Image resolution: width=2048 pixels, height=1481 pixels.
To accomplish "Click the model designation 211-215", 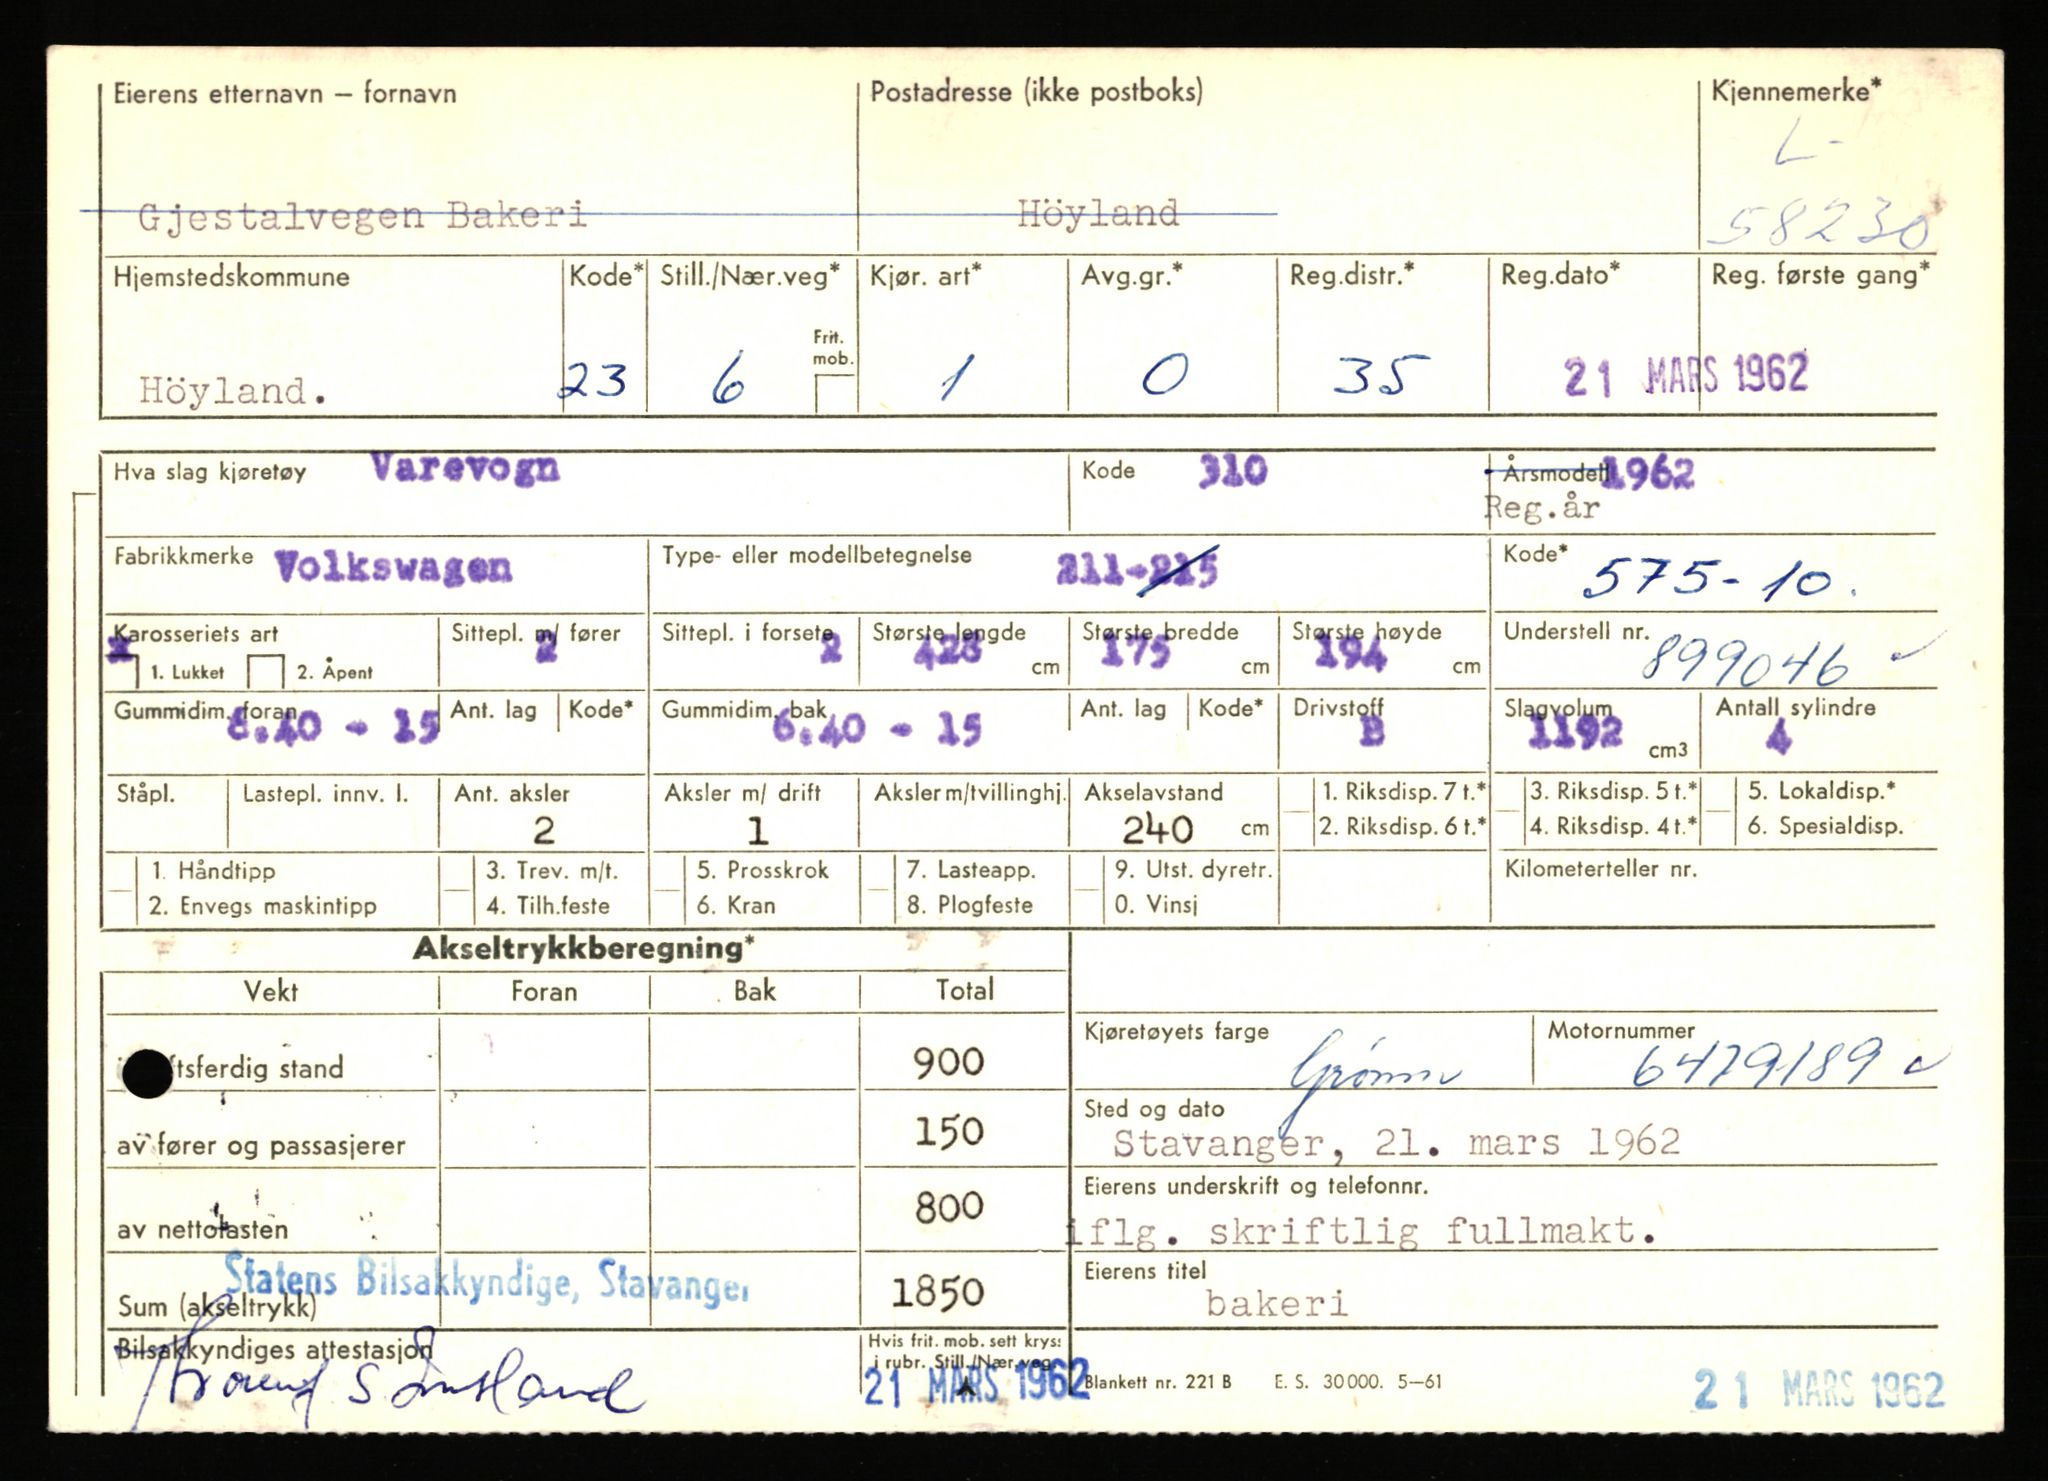I will tap(1137, 569).
